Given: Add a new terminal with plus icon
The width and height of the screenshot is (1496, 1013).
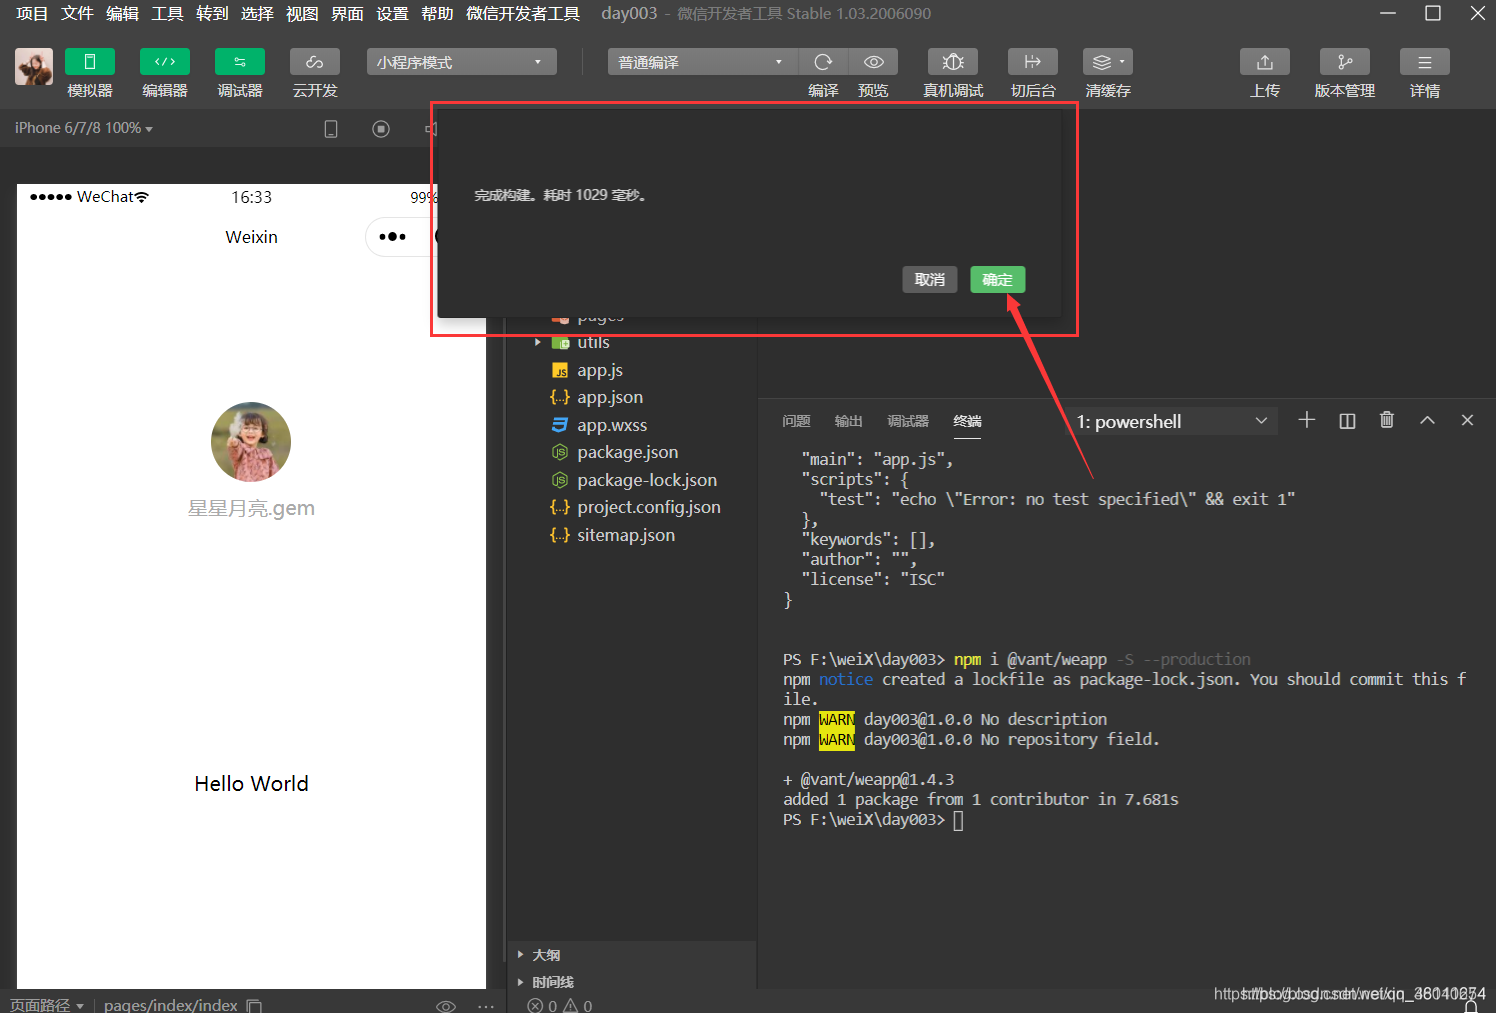Looking at the screenshot, I should click(x=1307, y=420).
